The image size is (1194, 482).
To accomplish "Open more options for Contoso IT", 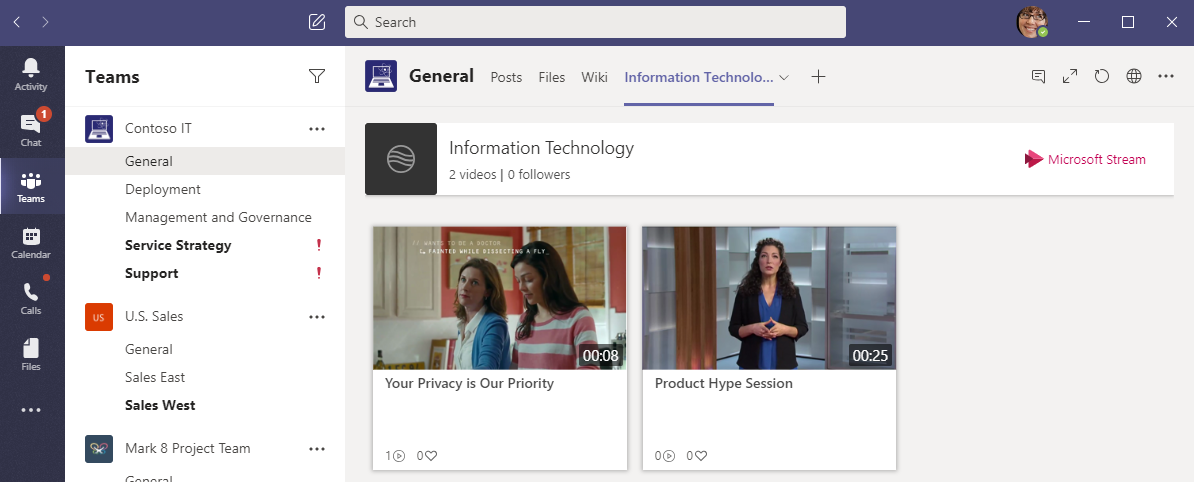I will coord(317,129).
